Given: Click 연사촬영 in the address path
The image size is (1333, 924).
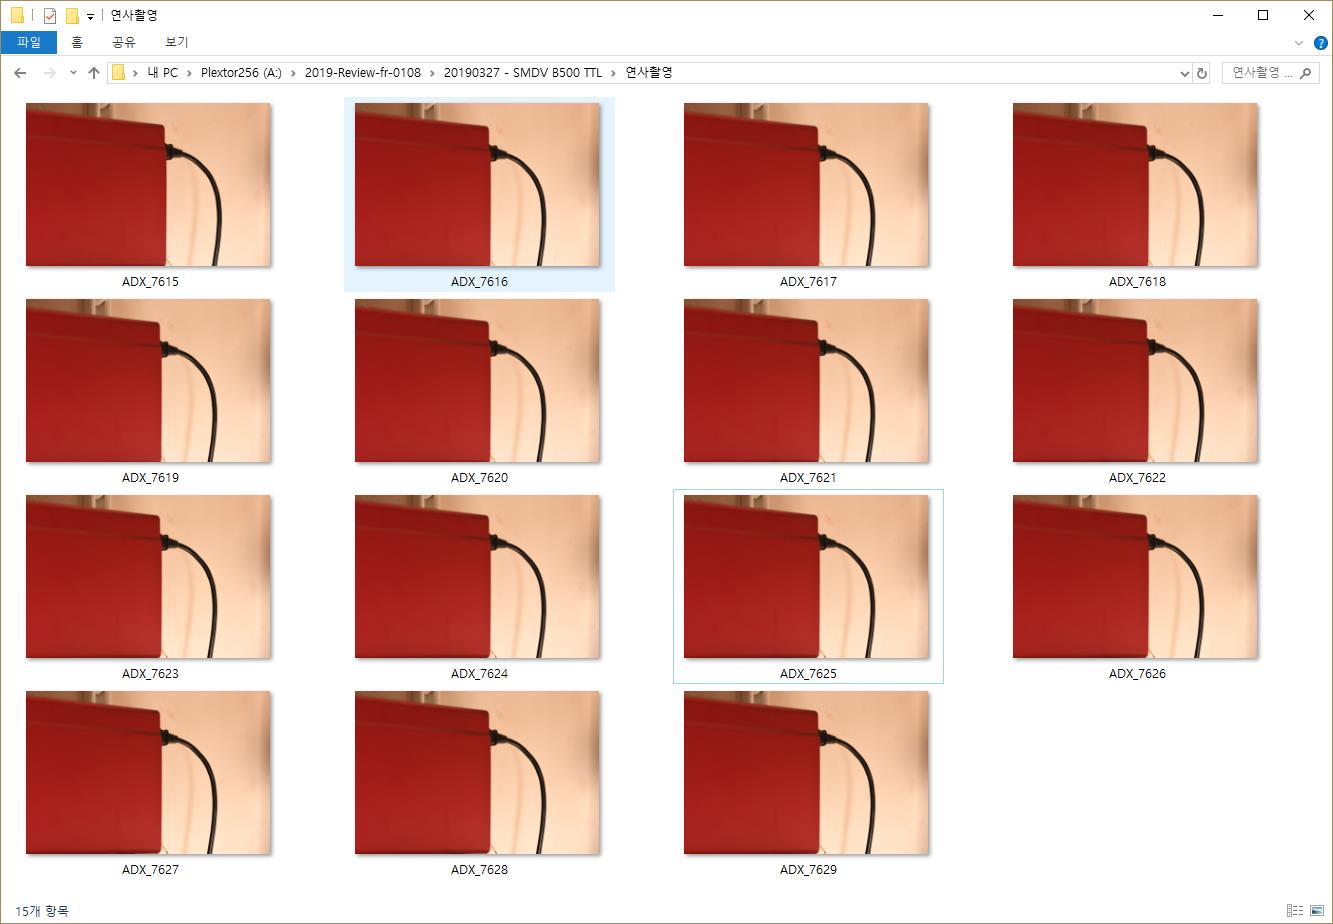Looking at the screenshot, I should 649,73.
